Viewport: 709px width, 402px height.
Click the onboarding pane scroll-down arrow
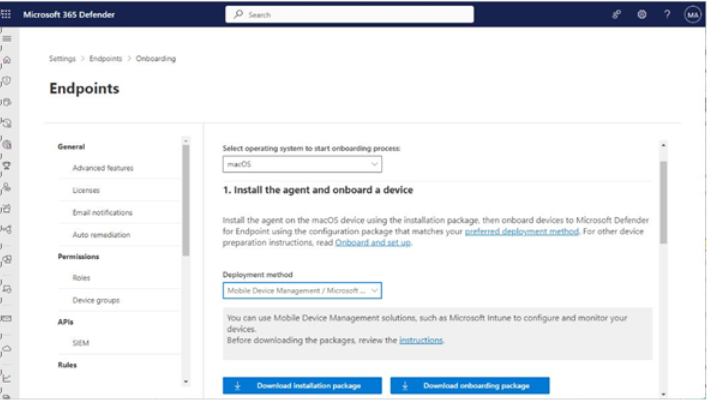[x=663, y=394]
